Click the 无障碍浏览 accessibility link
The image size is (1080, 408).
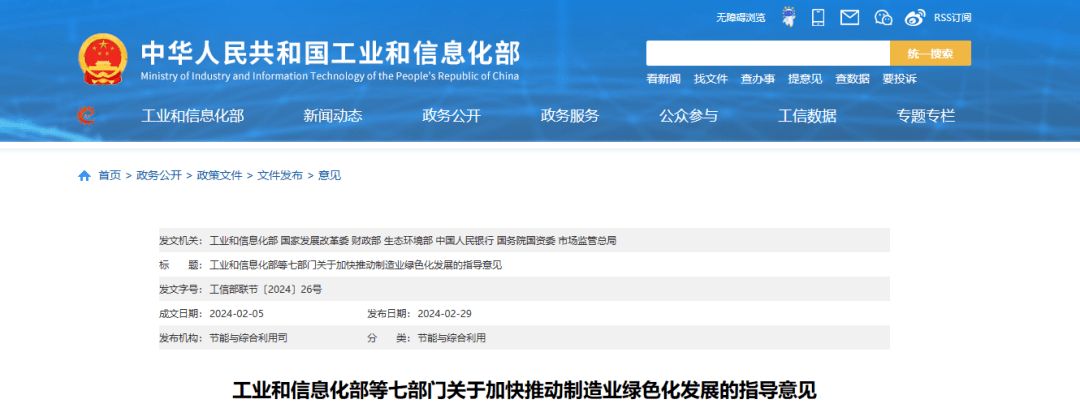tap(740, 18)
